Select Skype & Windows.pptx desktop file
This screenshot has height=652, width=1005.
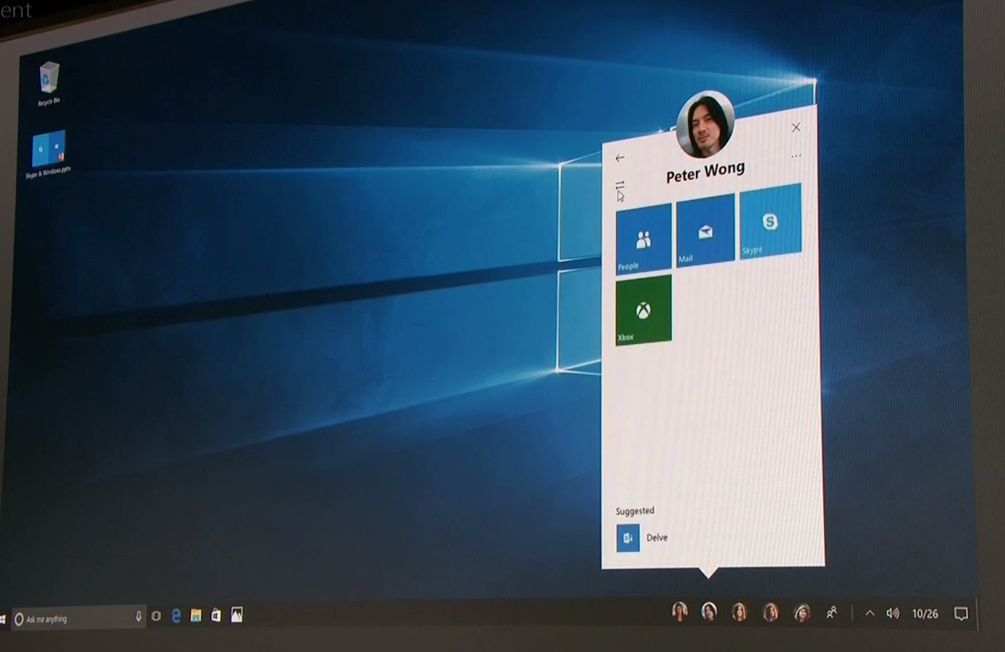click(49, 155)
